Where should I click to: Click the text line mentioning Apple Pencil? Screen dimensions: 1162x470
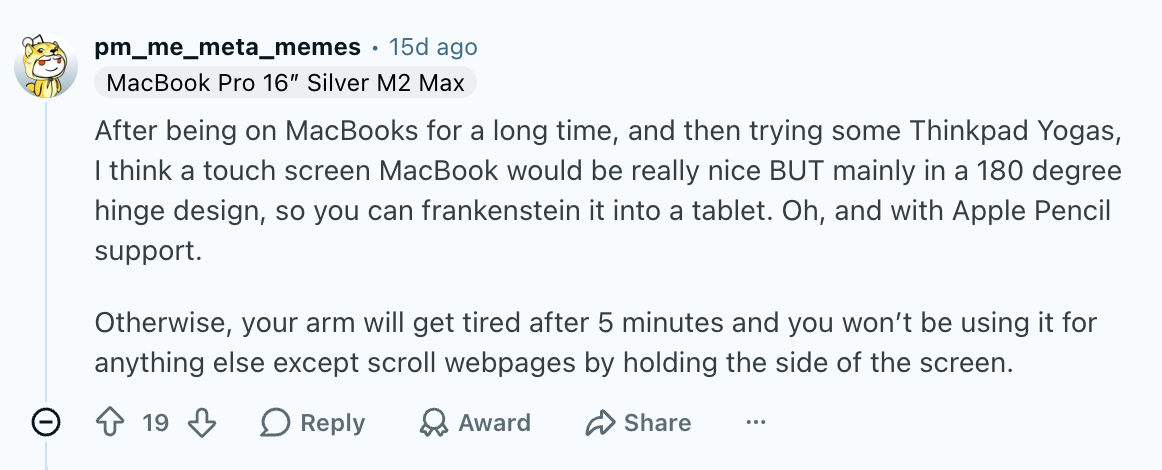coord(602,212)
